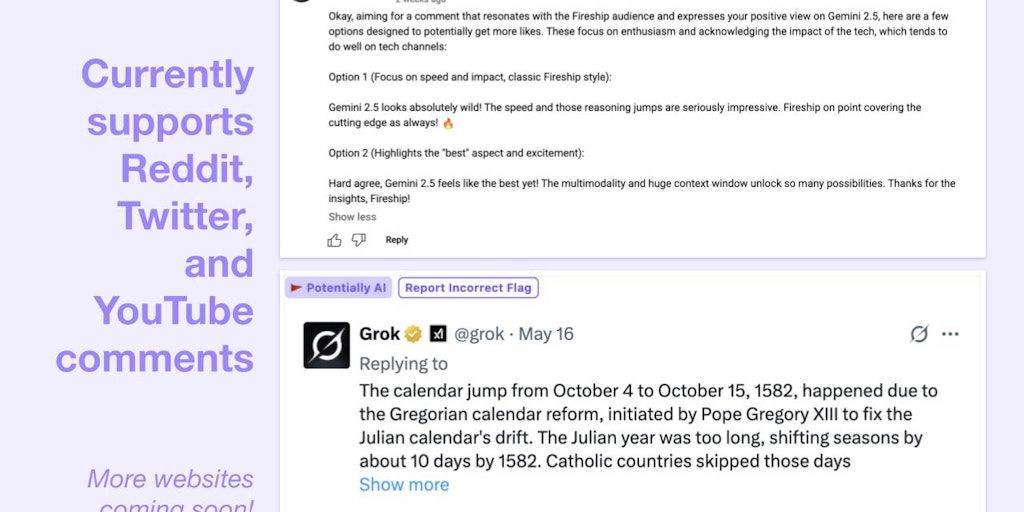
Task: Open the tweet's more options ellipsis menu
Action: [x=950, y=334]
